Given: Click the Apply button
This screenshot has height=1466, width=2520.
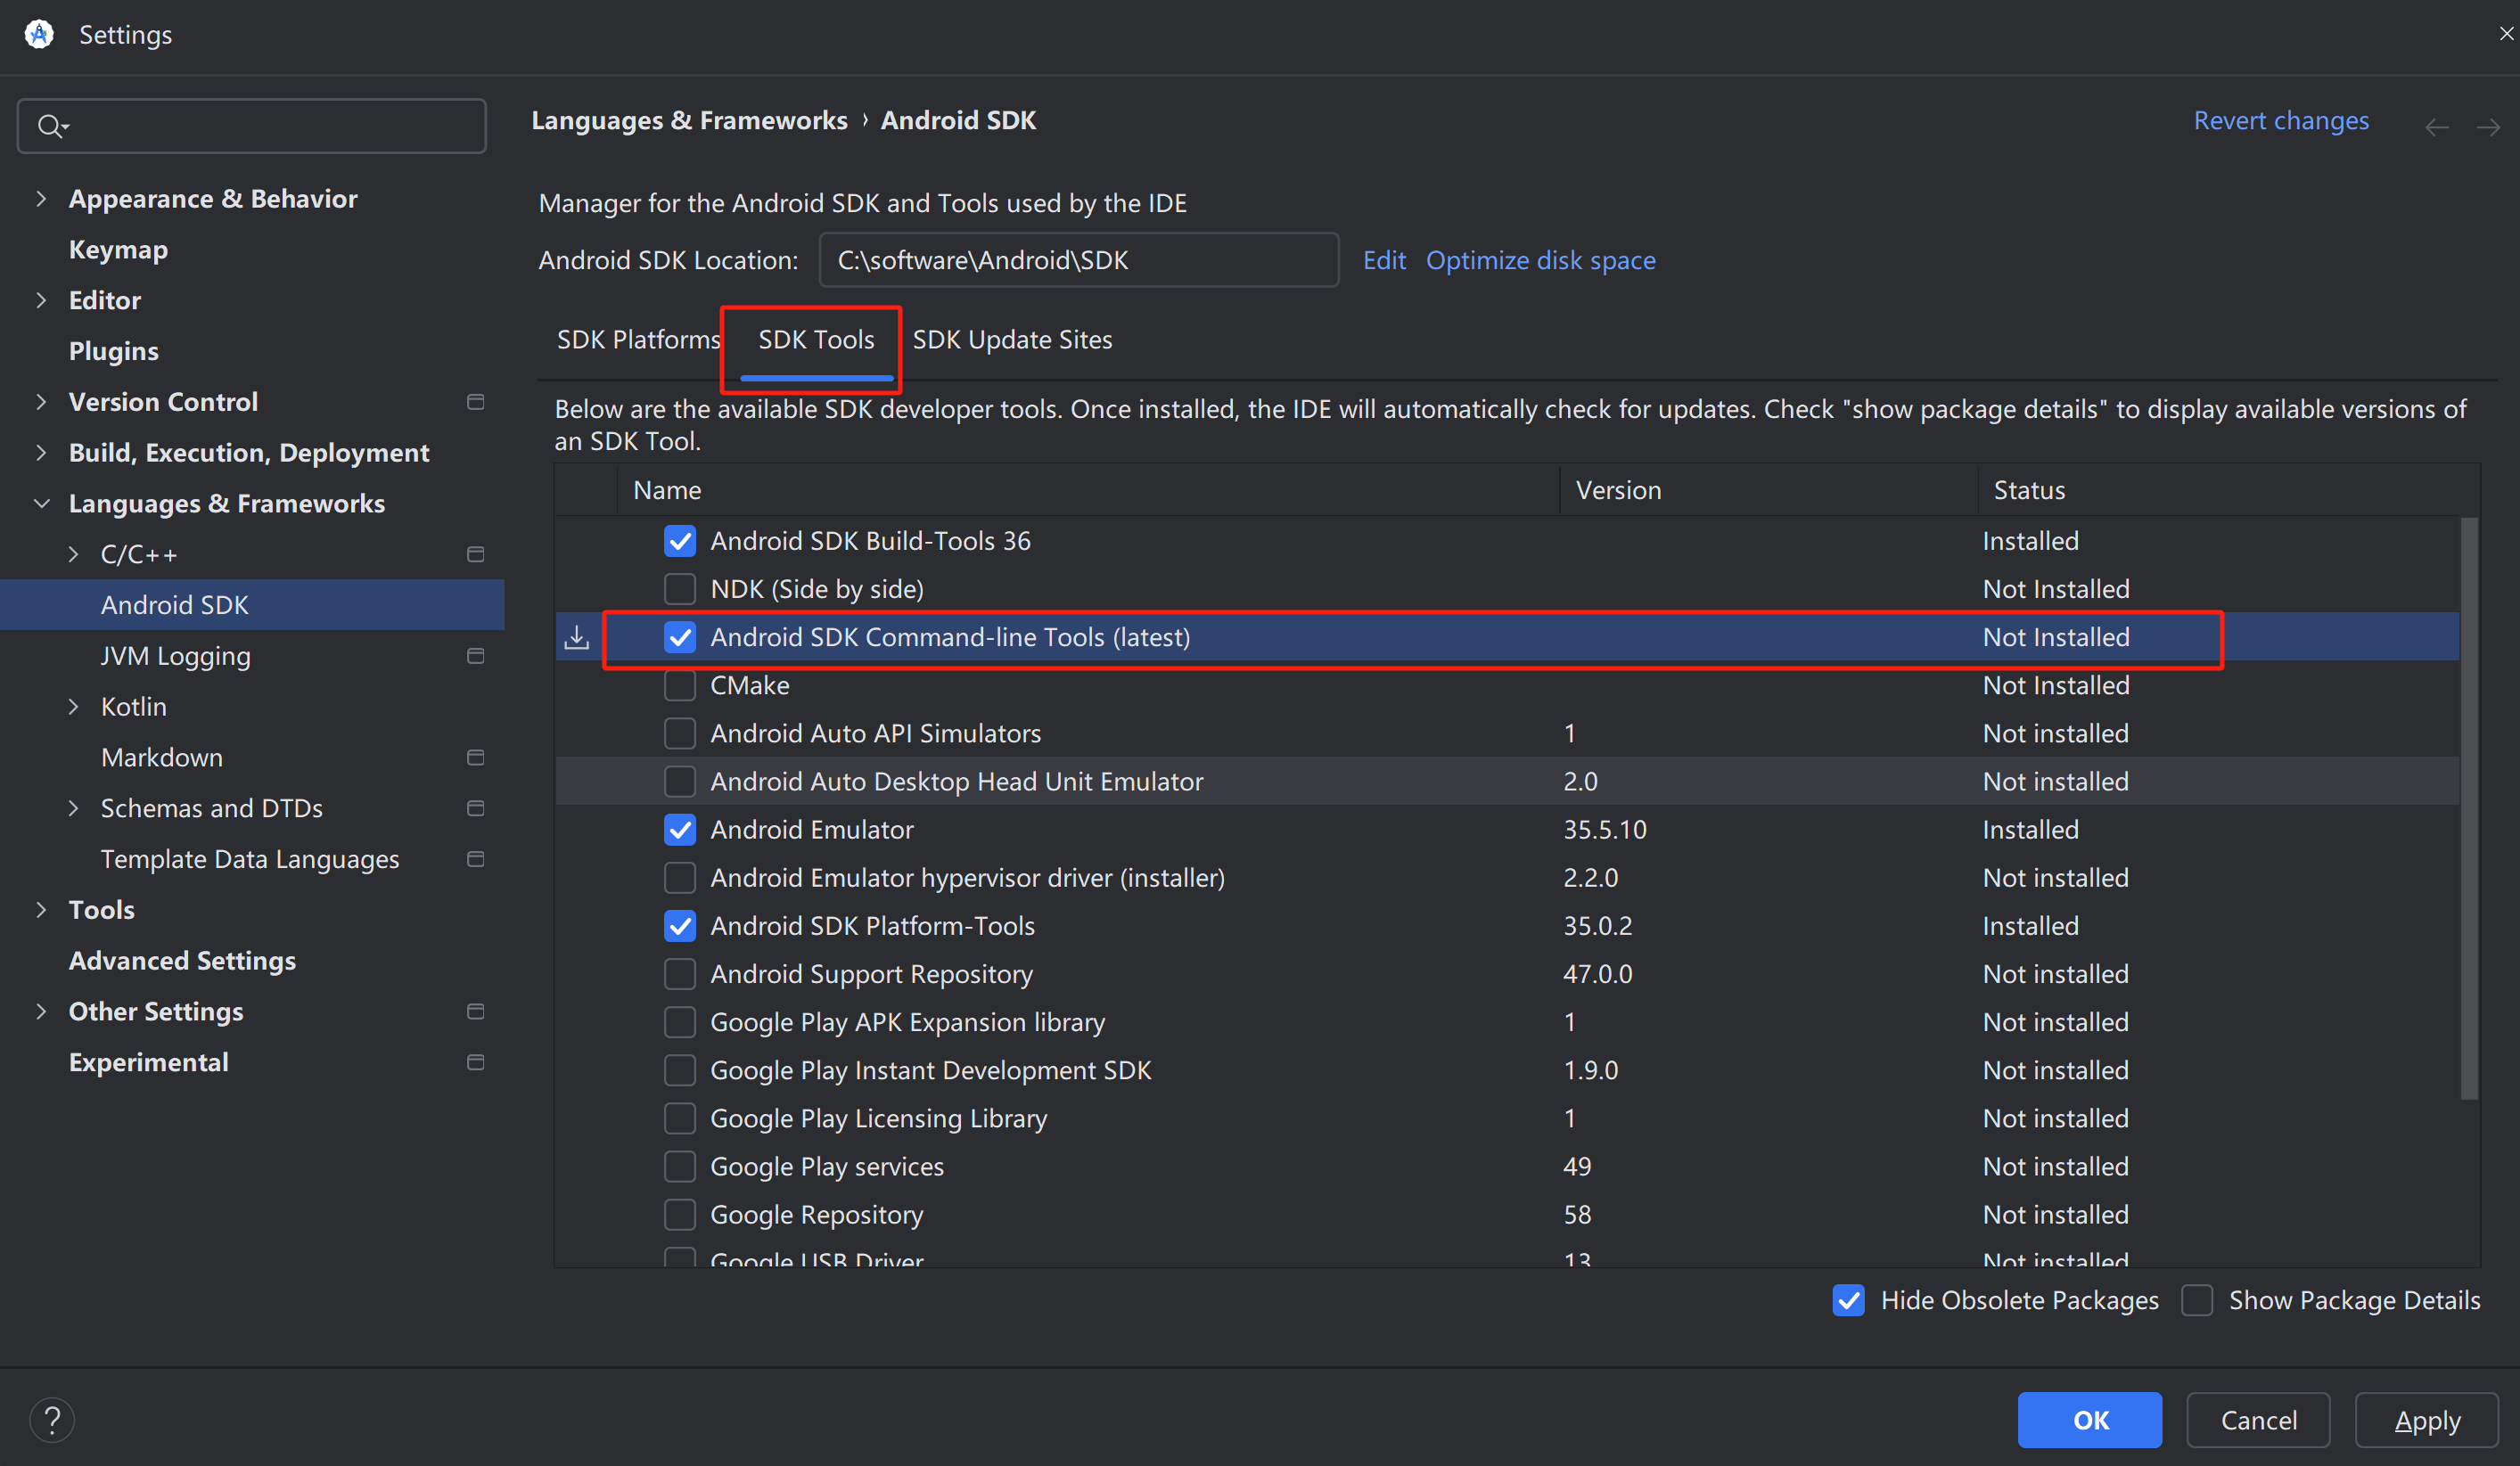Looking at the screenshot, I should [x=2426, y=1420].
